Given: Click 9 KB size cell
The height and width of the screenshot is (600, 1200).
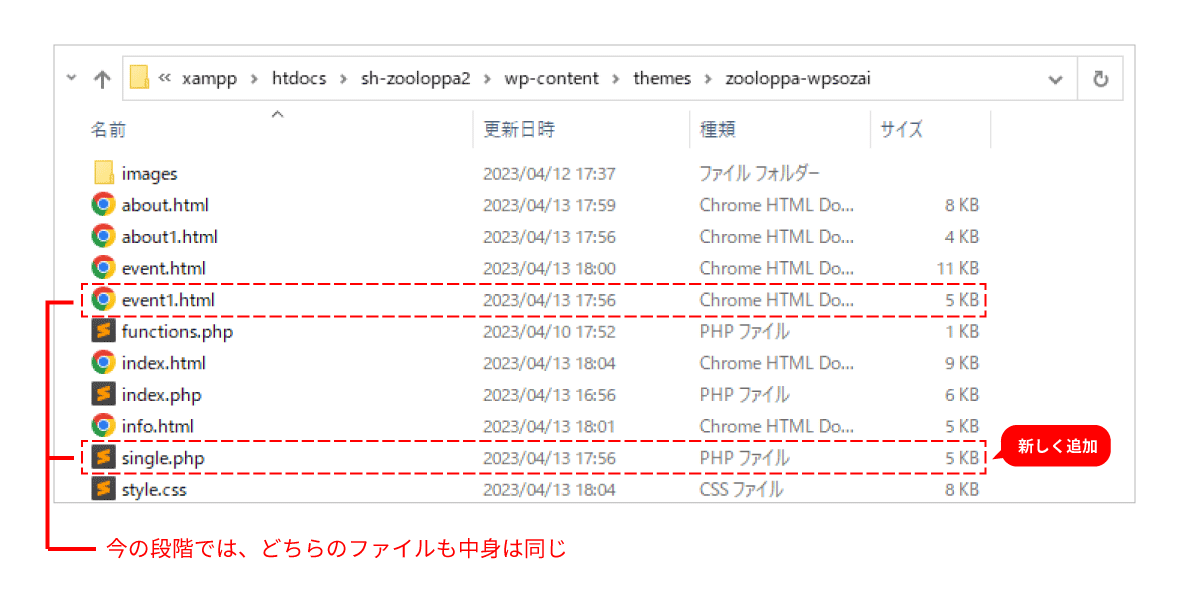Looking at the screenshot, I should (x=962, y=363).
